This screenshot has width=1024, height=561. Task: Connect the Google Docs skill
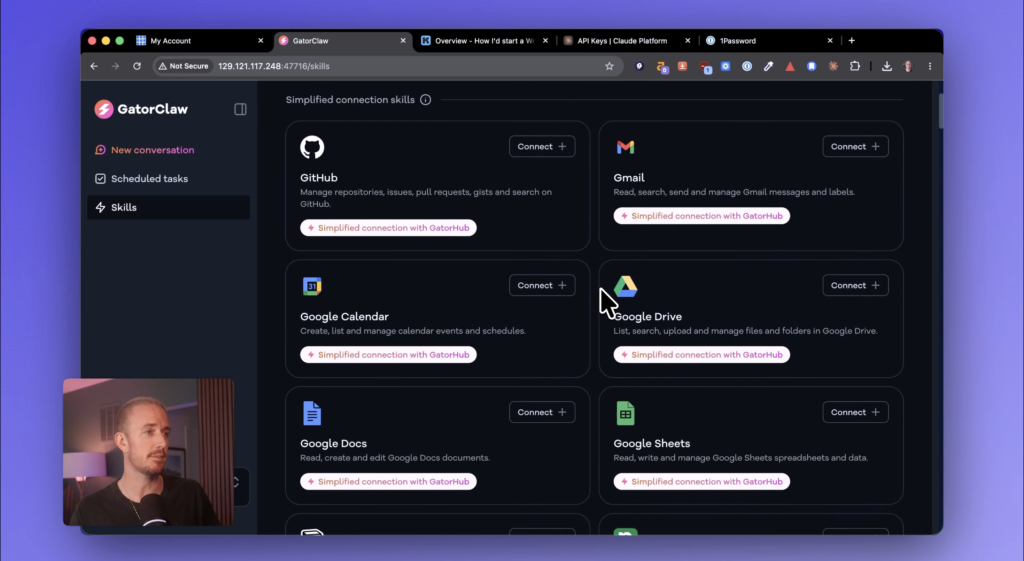coord(542,412)
